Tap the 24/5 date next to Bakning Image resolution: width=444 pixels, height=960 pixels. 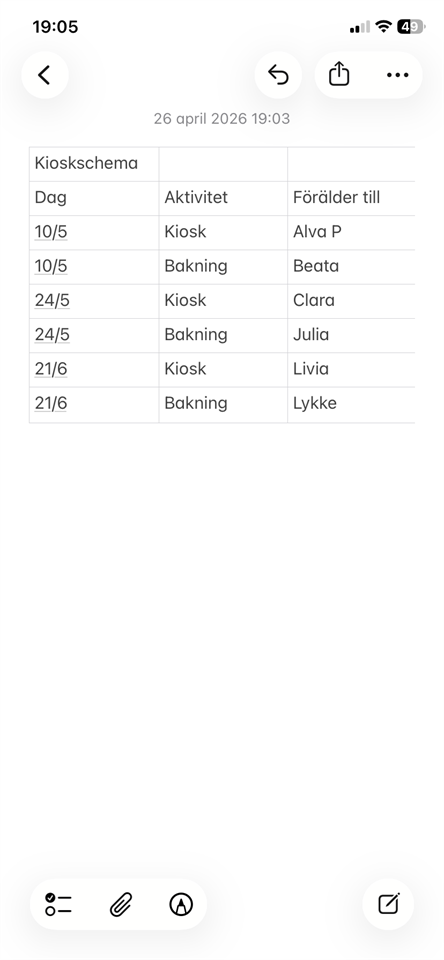coord(52,335)
